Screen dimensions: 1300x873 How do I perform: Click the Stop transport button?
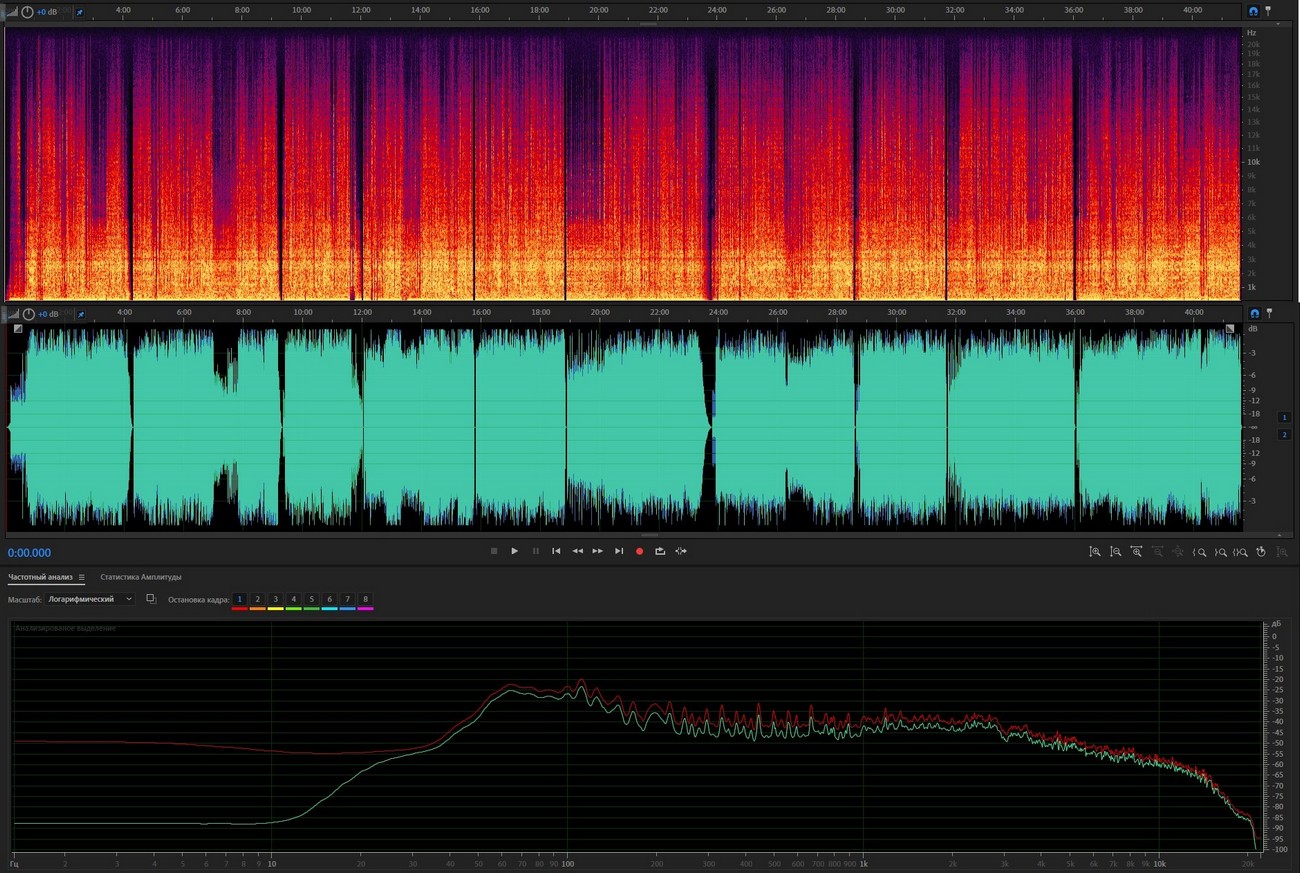point(494,551)
